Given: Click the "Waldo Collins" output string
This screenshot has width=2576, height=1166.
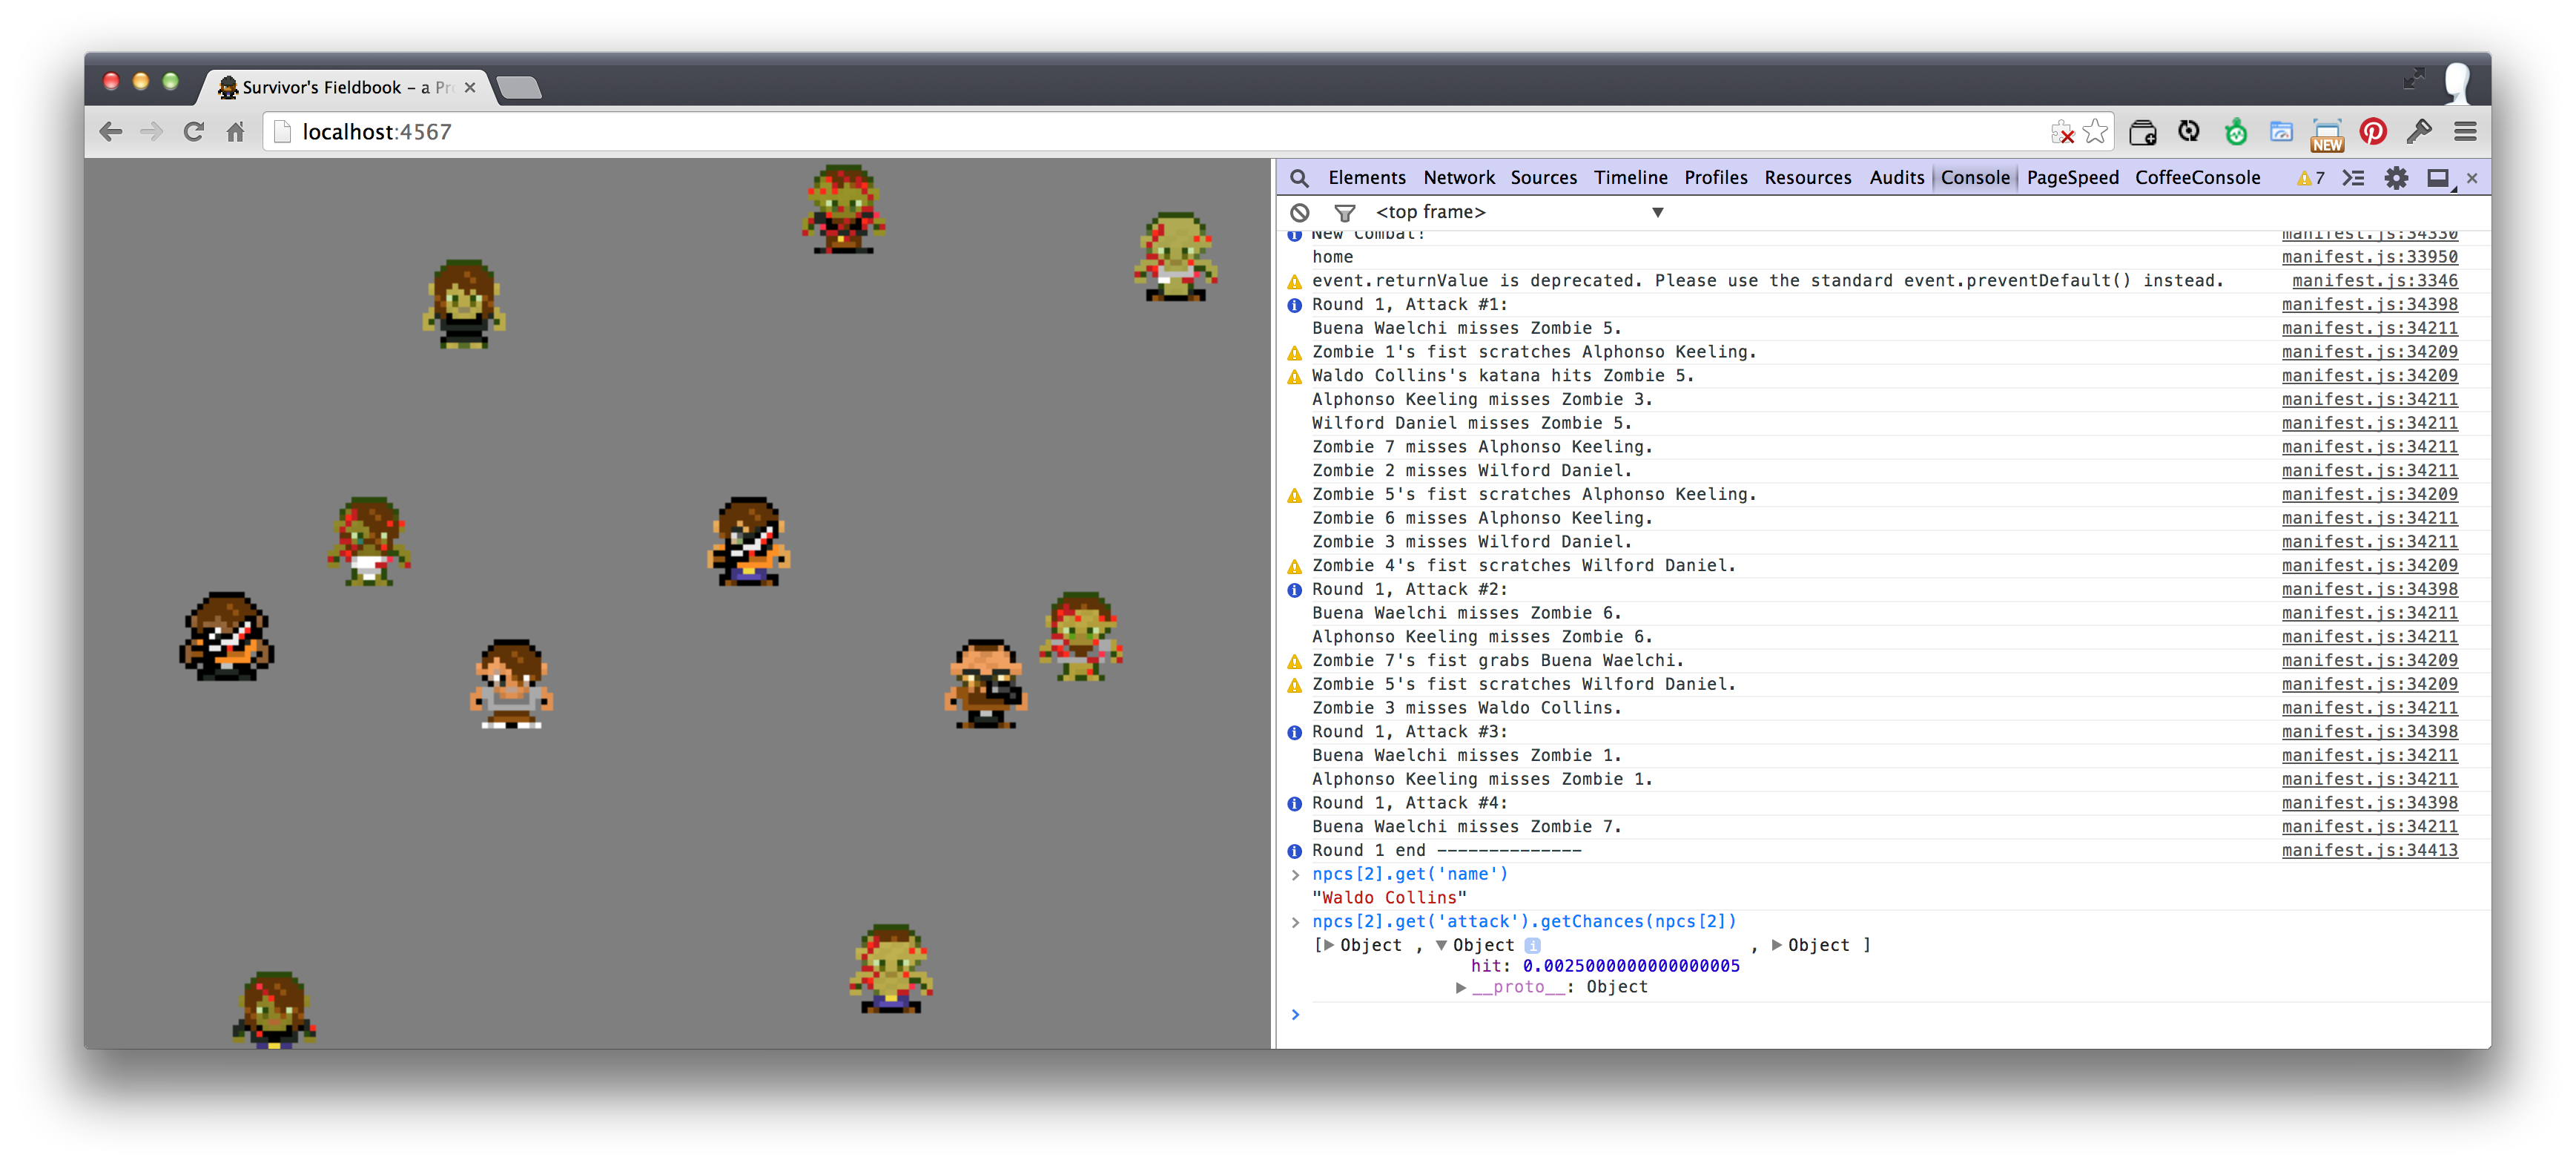Looking at the screenshot, I should (x=1389, y=898).
